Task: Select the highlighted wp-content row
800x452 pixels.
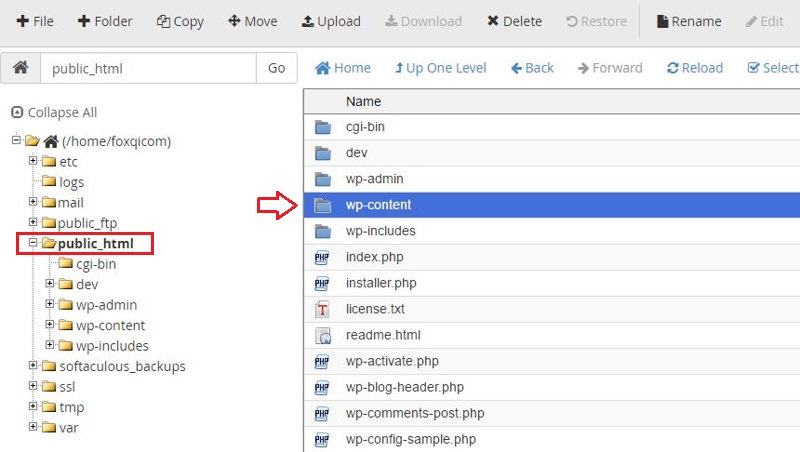Action: (x=552, y=205)
